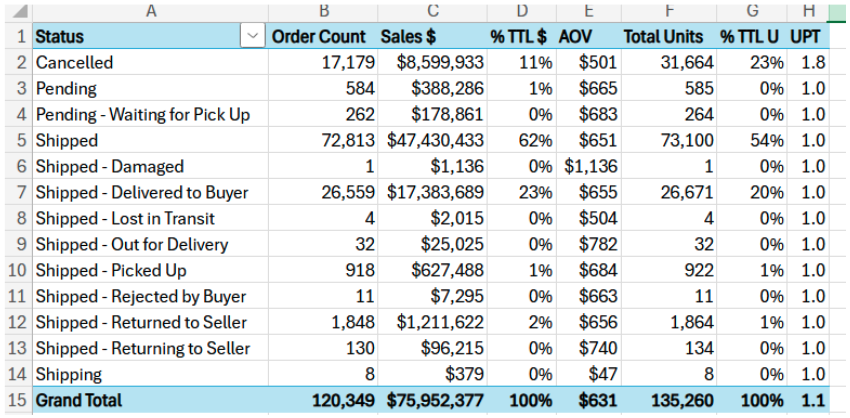Image resolution: width=850 pixels, height=418 pixels.
Task: Click AOV value $782
Action: (588, 245)
